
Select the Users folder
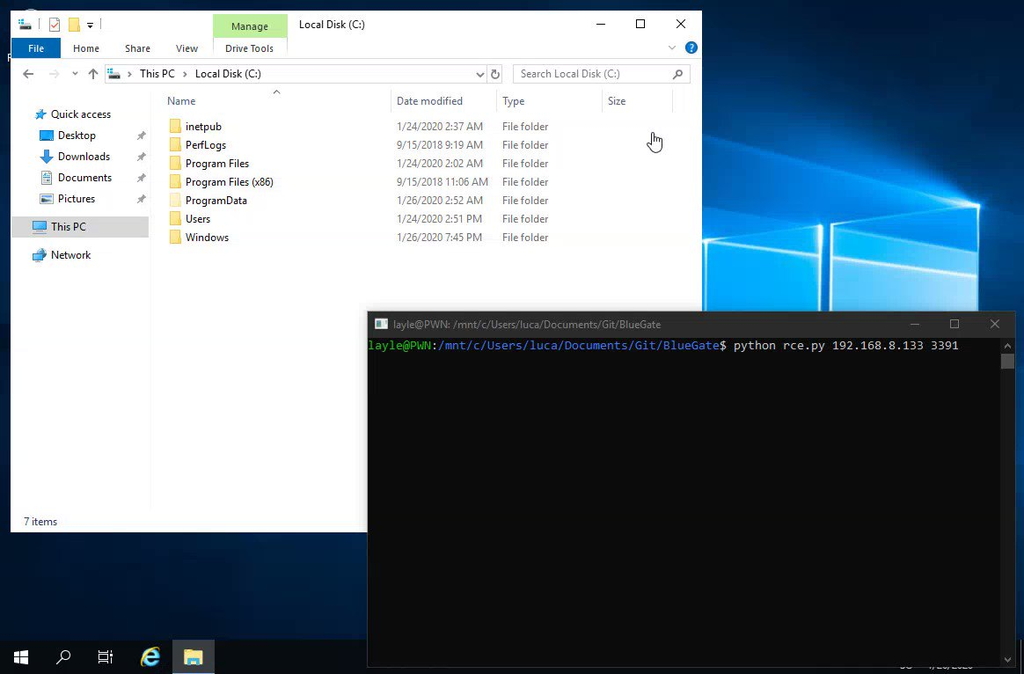(197, 219)
